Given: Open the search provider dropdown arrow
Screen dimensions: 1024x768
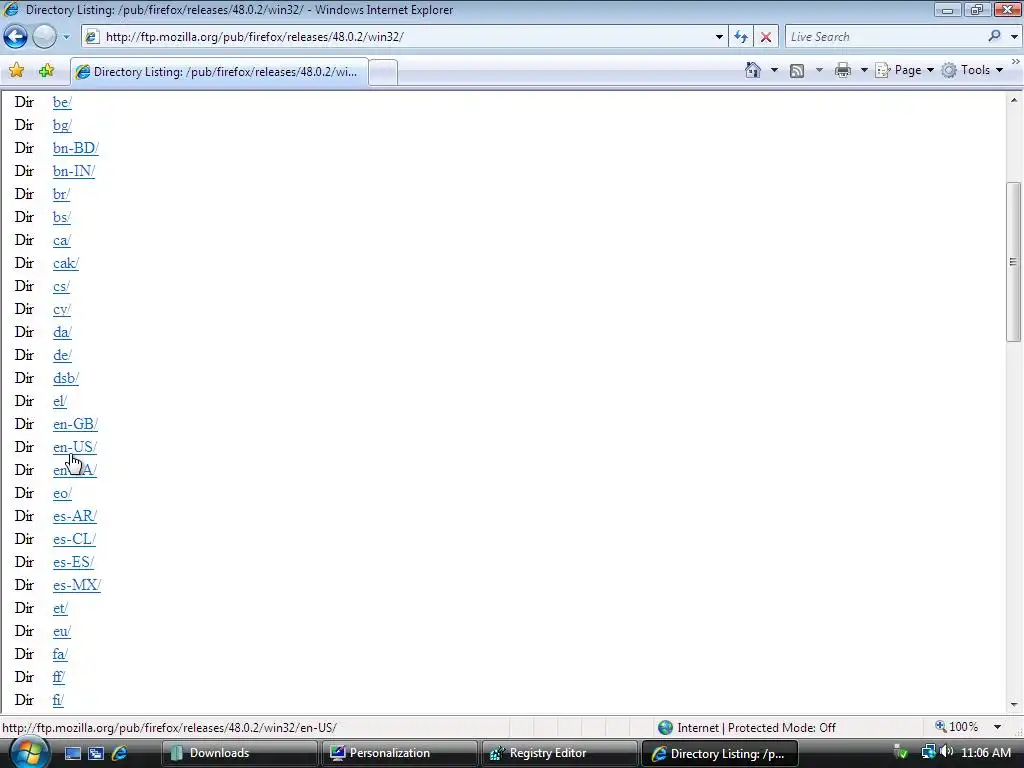Looking at the screenshot, I should click(x=1014, y=37).
